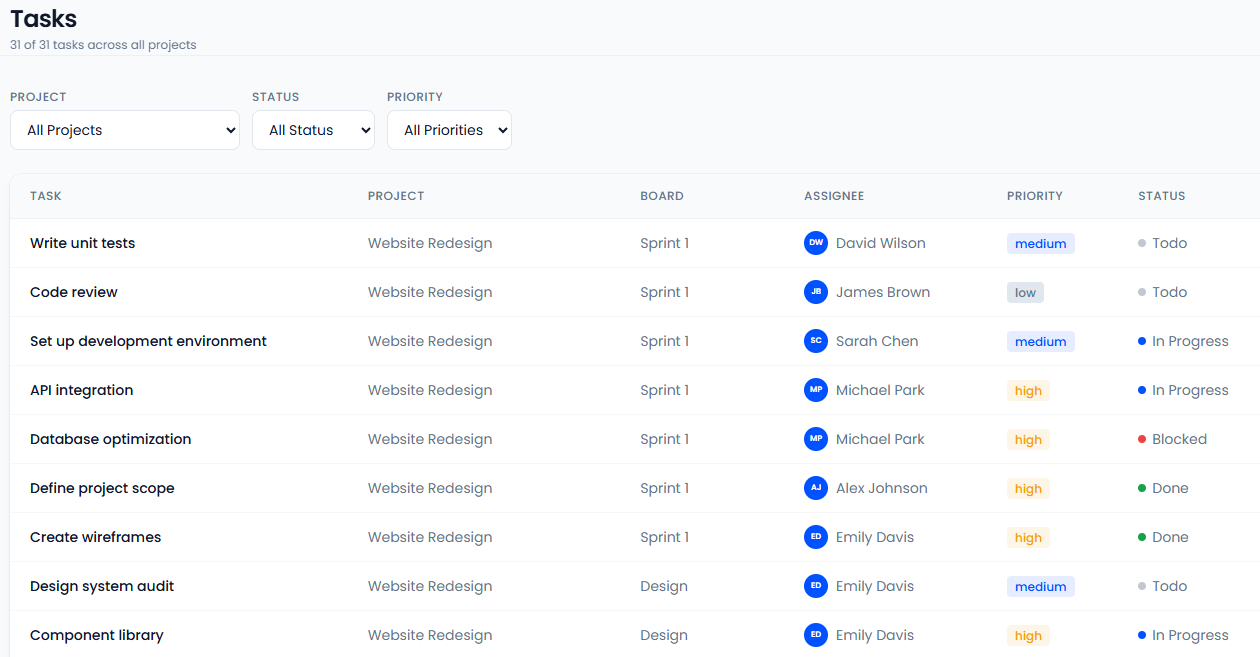
Task: Click the TASK column header
Action: click(45, 196)
